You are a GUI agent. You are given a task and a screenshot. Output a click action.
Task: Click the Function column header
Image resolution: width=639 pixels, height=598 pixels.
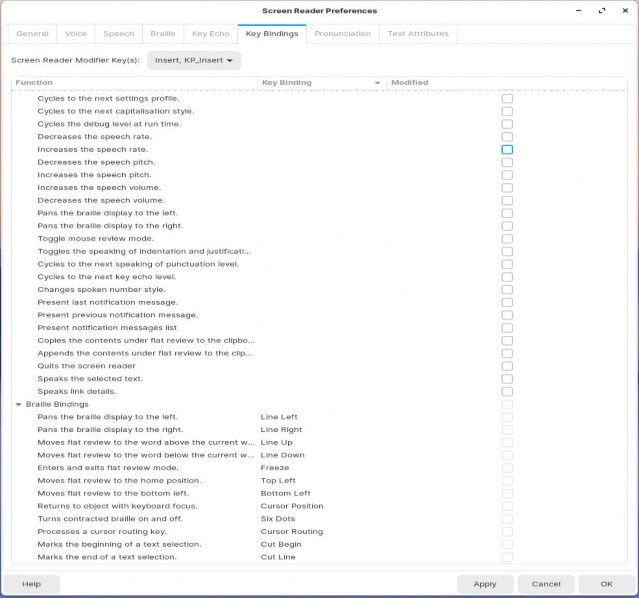135,83
